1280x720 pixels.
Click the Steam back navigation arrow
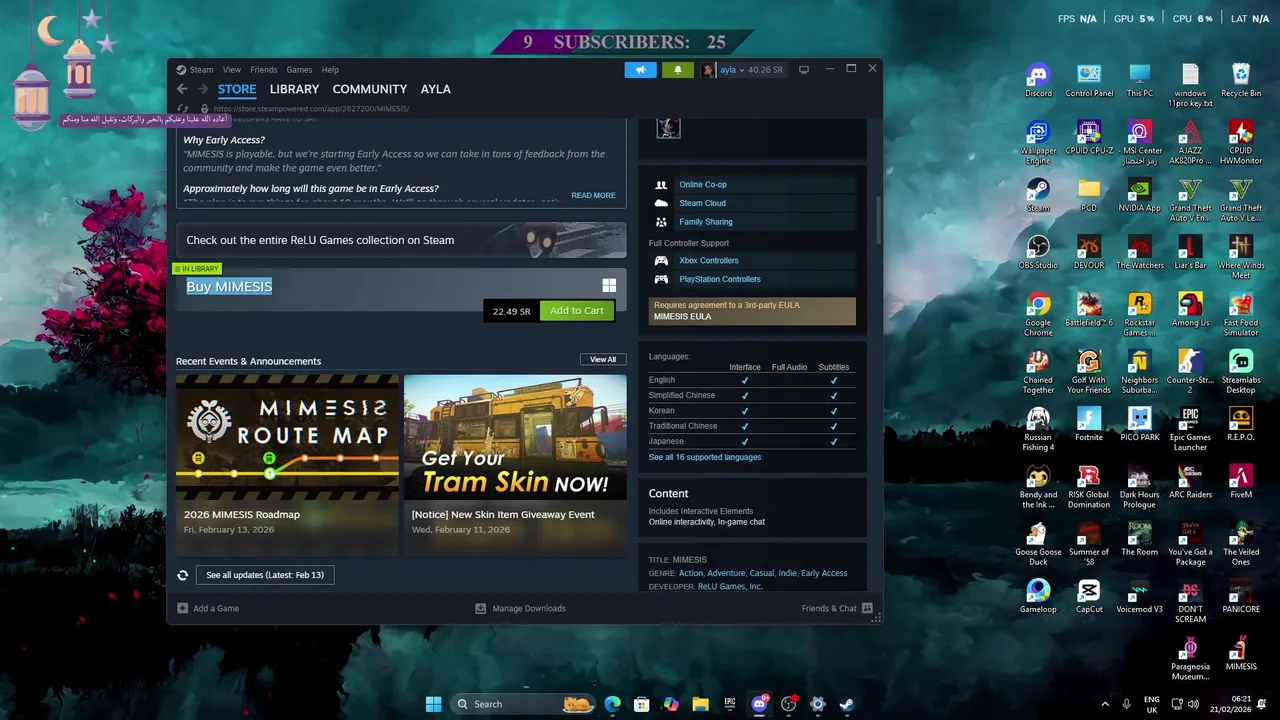[x=182, y=89]
